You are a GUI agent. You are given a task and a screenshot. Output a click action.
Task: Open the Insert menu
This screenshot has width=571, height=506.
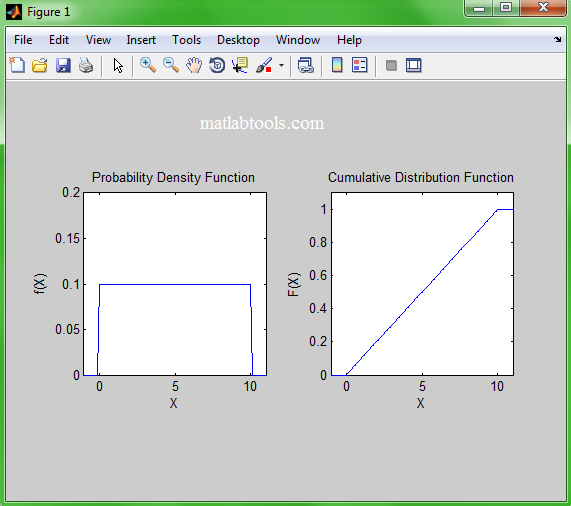coord(141,40)
